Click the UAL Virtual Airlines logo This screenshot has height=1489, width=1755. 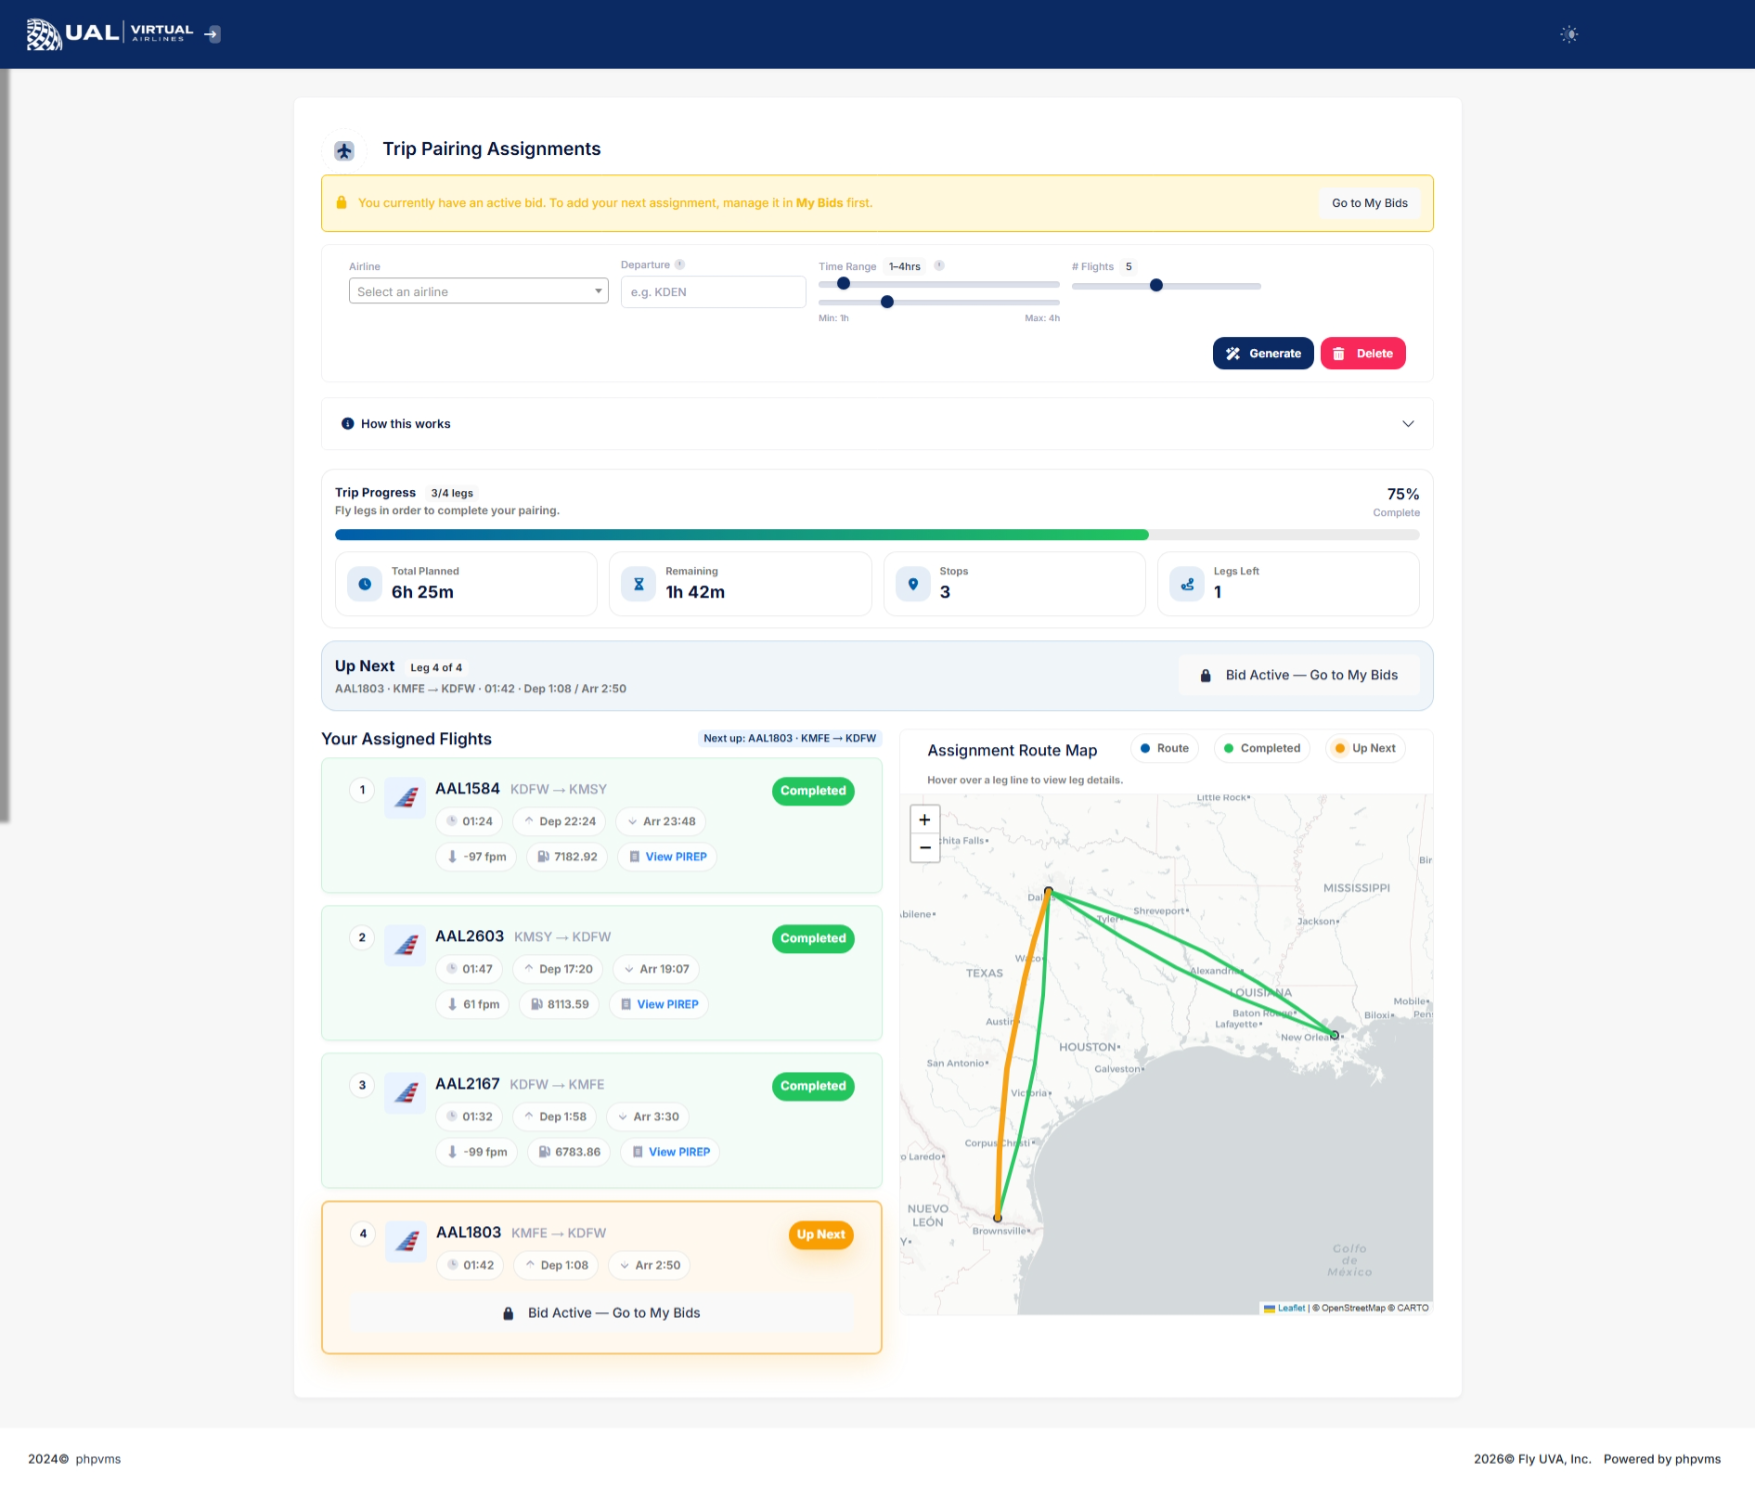tap(109, 34)
